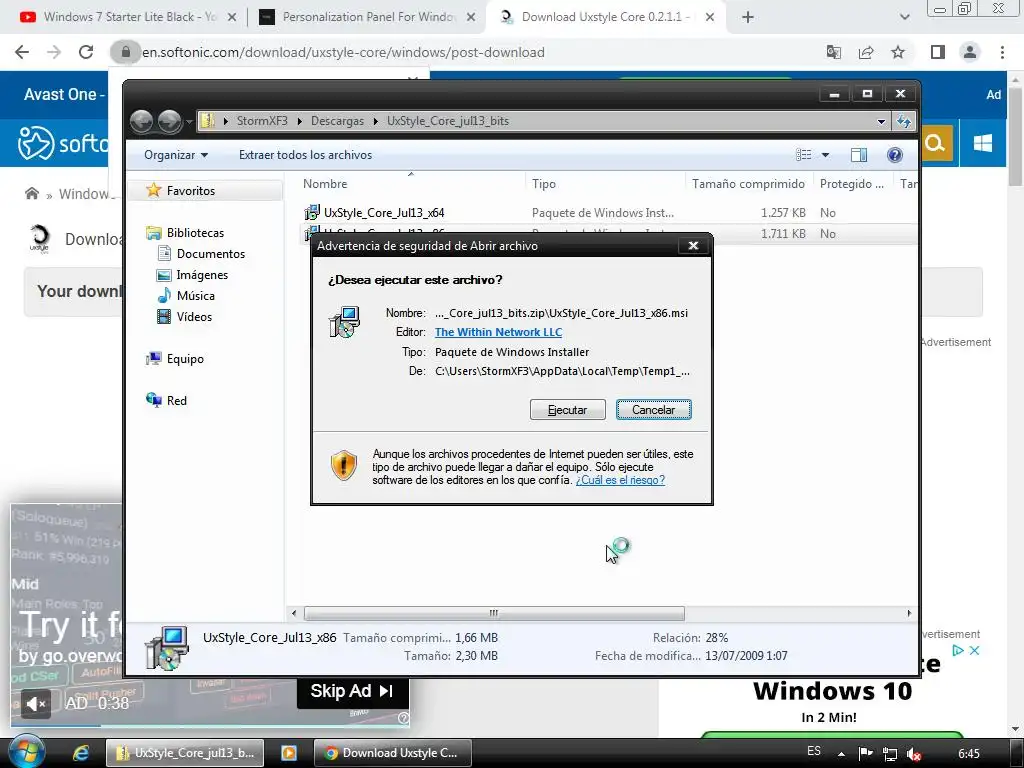Close the Personalization Panel tab
This screenshot has width=1024, height=768.
(471, 17)
